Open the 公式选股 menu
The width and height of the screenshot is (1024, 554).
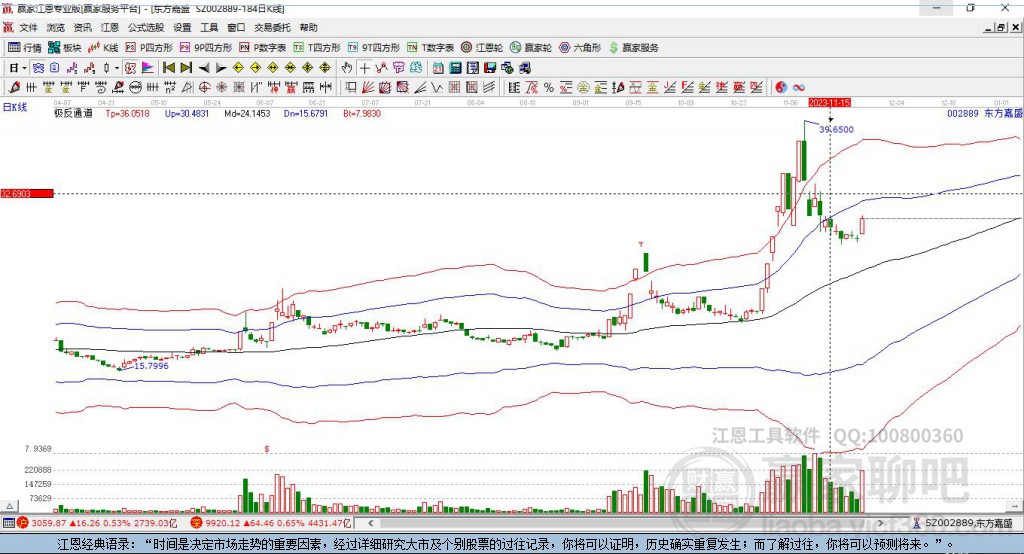146,27
